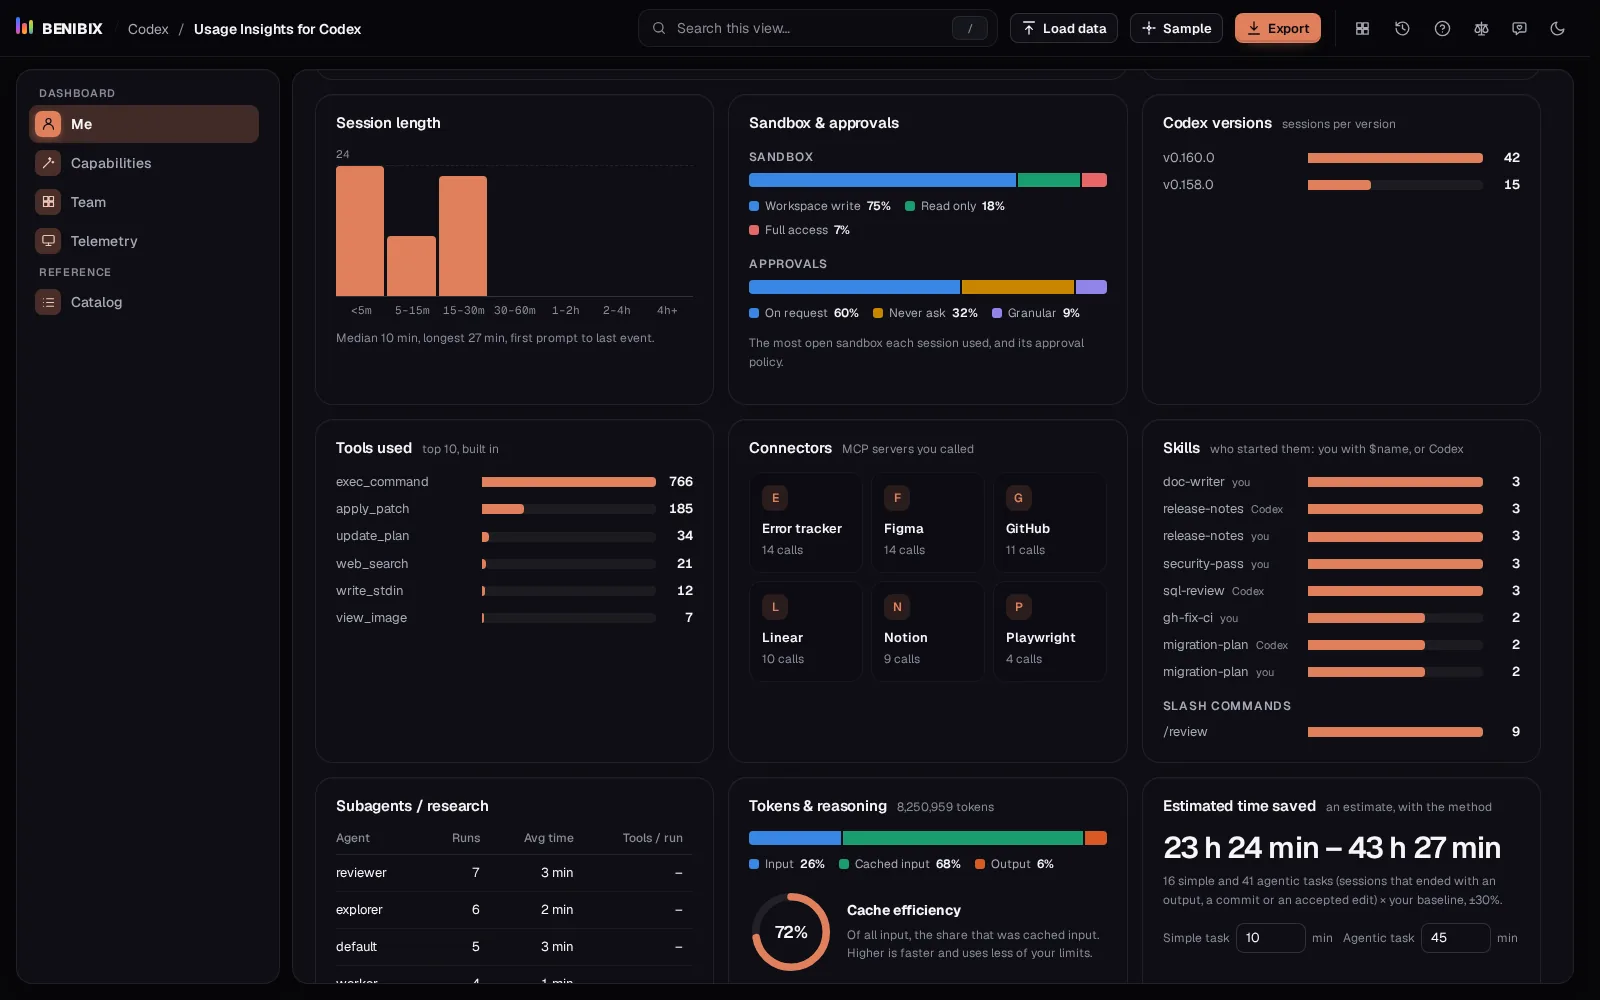
Task: Click the explorer agent row
Action: coord(514,910)
